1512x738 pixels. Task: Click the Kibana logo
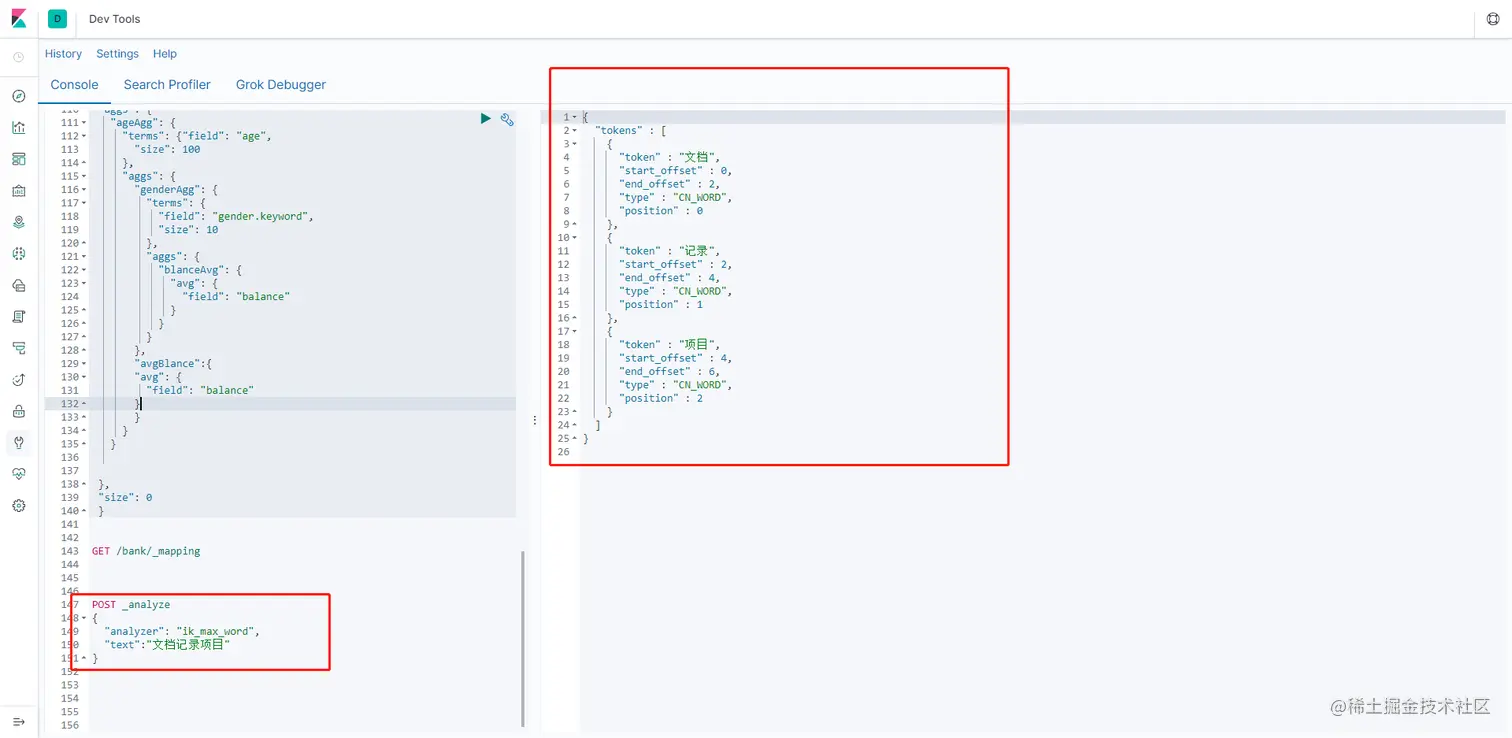point(19,19)
